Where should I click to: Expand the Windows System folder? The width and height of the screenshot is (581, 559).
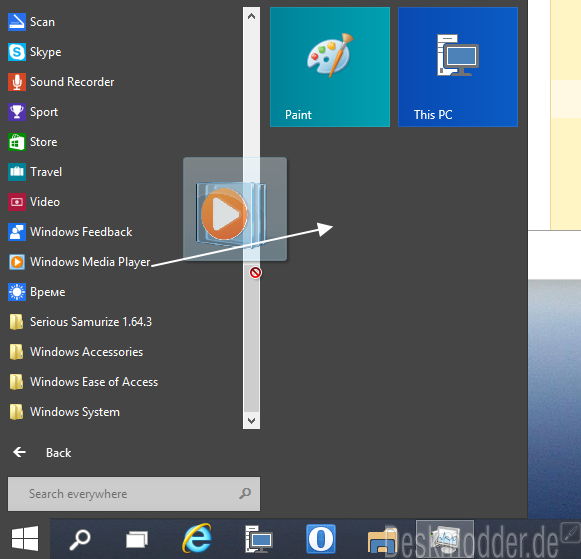pos(64,412)
